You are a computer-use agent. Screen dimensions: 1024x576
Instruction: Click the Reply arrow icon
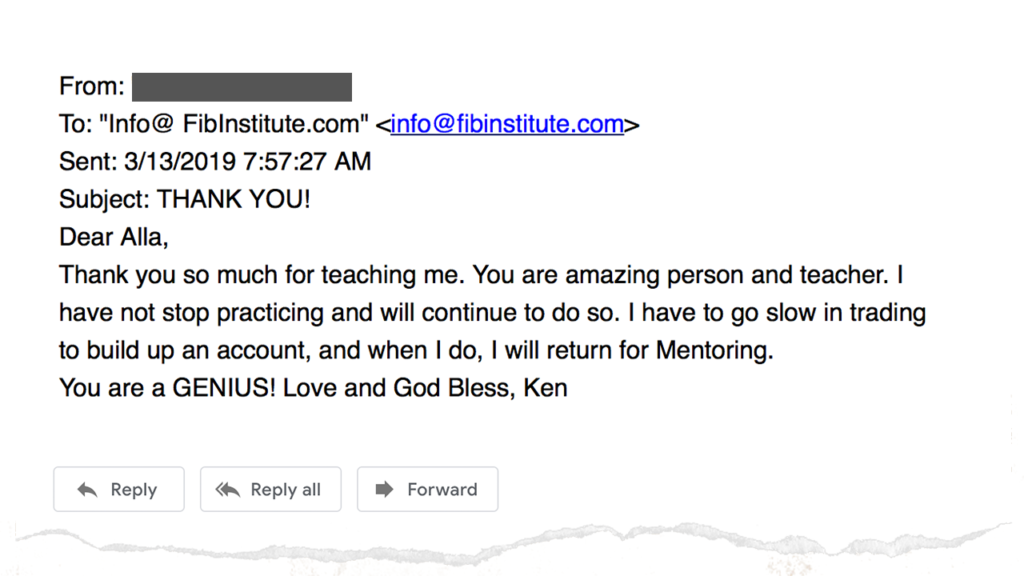[87, 490]
